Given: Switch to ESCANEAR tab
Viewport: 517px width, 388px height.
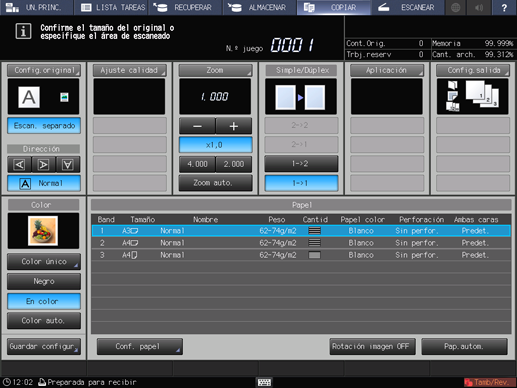Looking at the screenshot, I should [408, 7].
